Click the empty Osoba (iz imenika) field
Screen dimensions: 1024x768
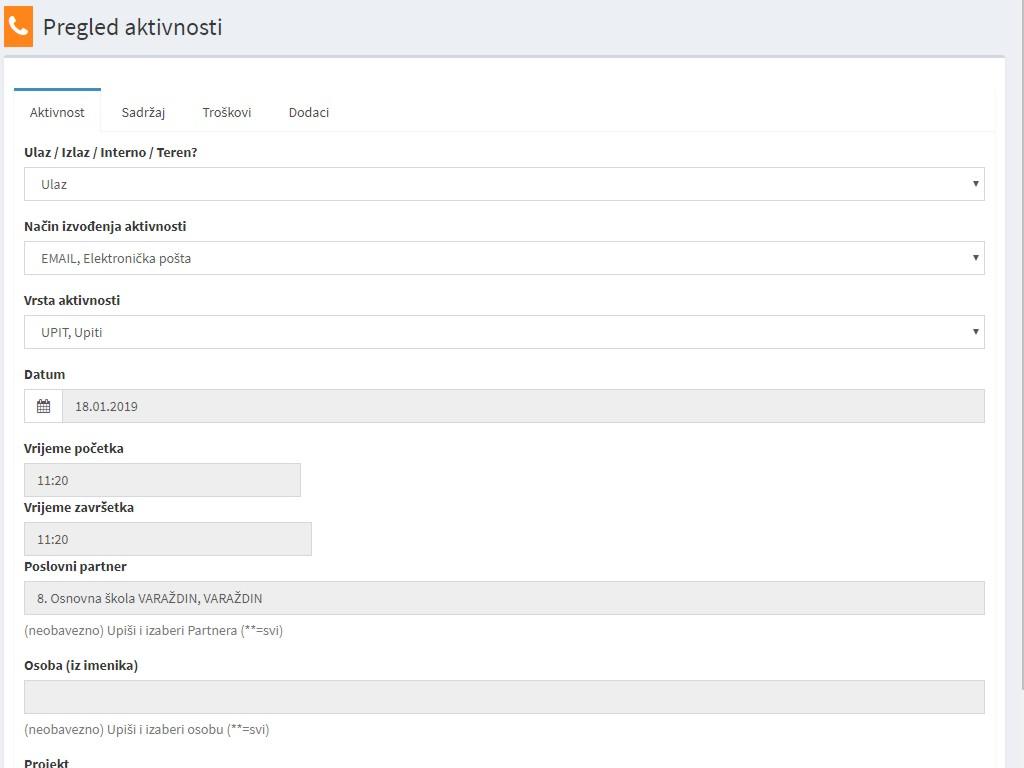tap(504, 697)
